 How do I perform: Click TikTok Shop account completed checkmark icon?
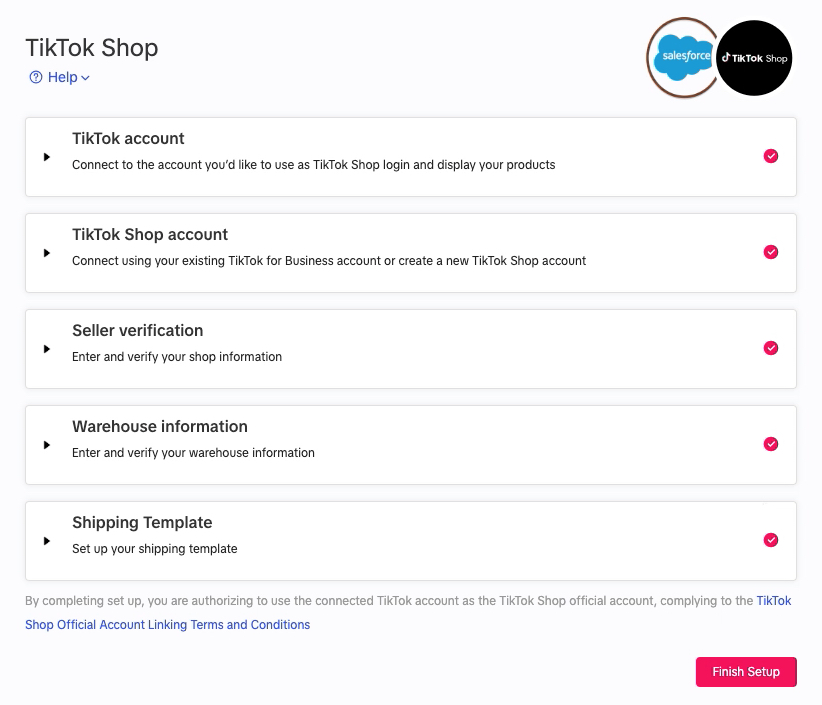tap(771, 252)
